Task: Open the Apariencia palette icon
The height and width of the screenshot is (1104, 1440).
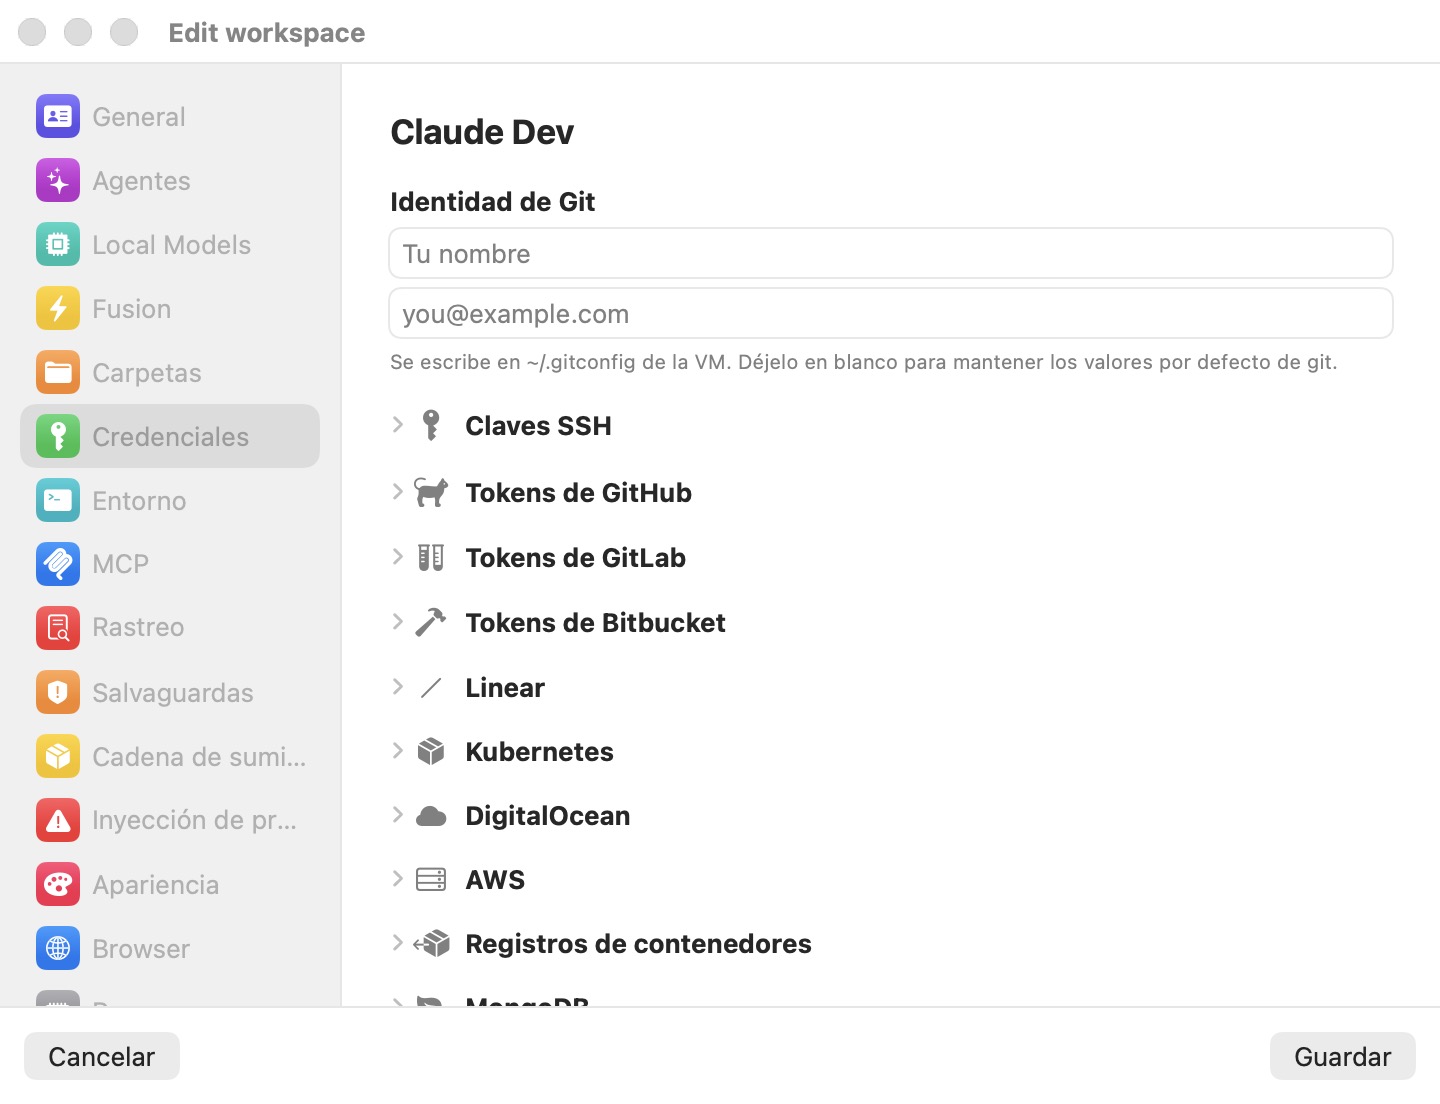Action: click(x=58, y=884)
